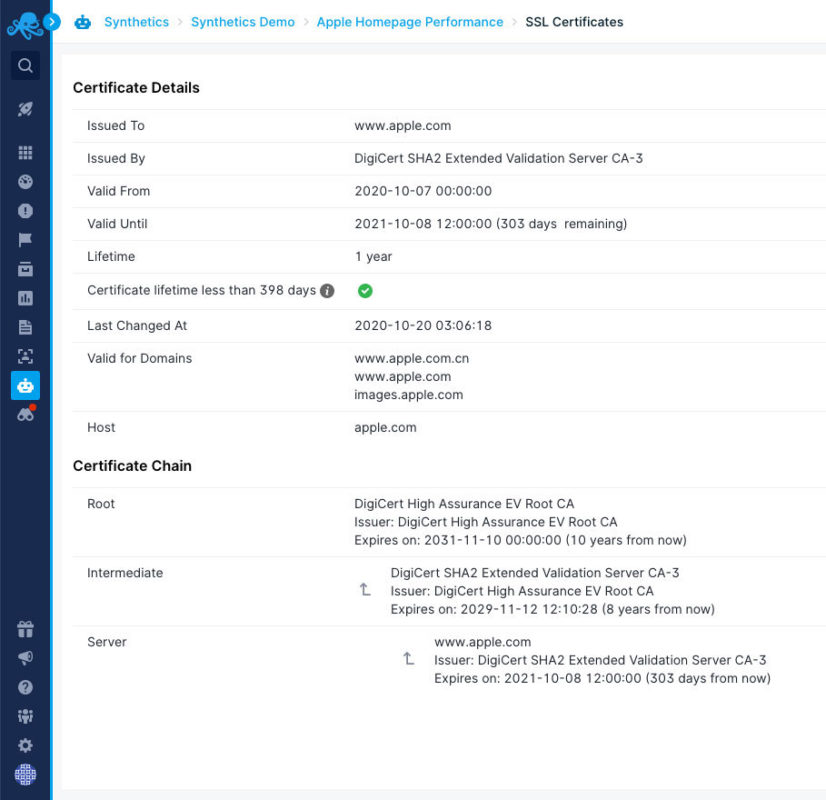Image resolution: width=826 pixels, height=800 pixels.
Task: Click the robot icon in the breadcrumb
Action: pos(83,22)
